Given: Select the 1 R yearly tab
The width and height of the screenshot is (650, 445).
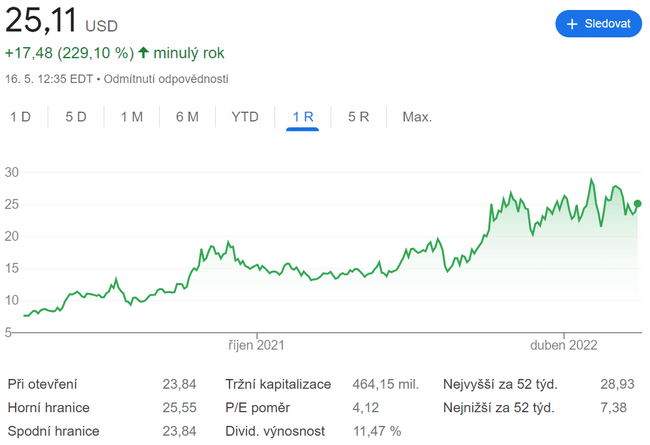Looking at the screenshot, I should [x=303, y=117].
